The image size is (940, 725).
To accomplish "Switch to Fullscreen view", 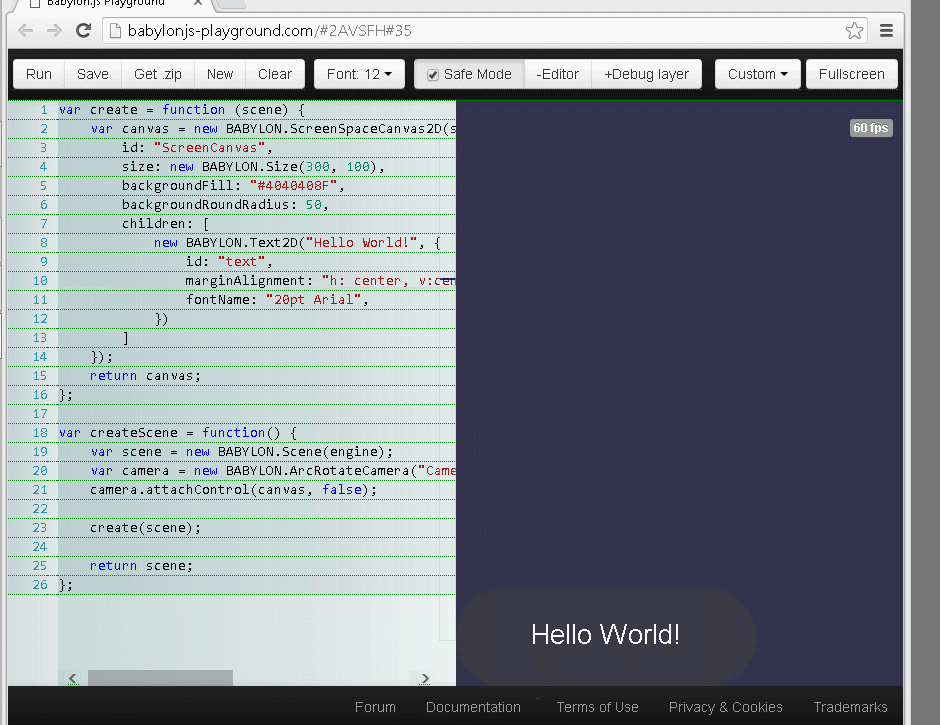I will 851,74.
